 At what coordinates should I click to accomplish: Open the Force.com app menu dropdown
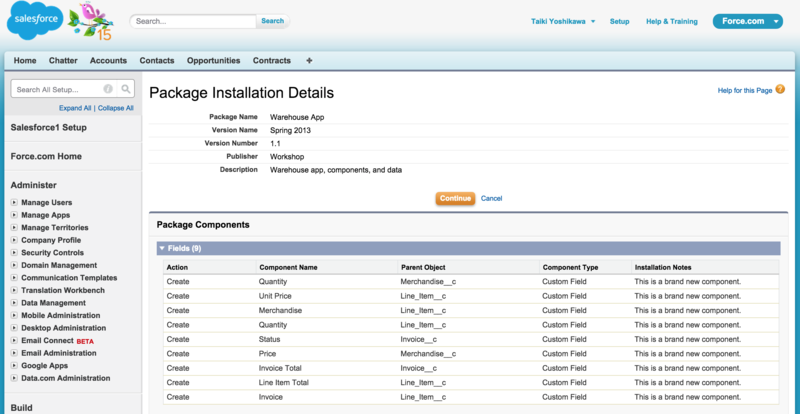pos(747,21)
